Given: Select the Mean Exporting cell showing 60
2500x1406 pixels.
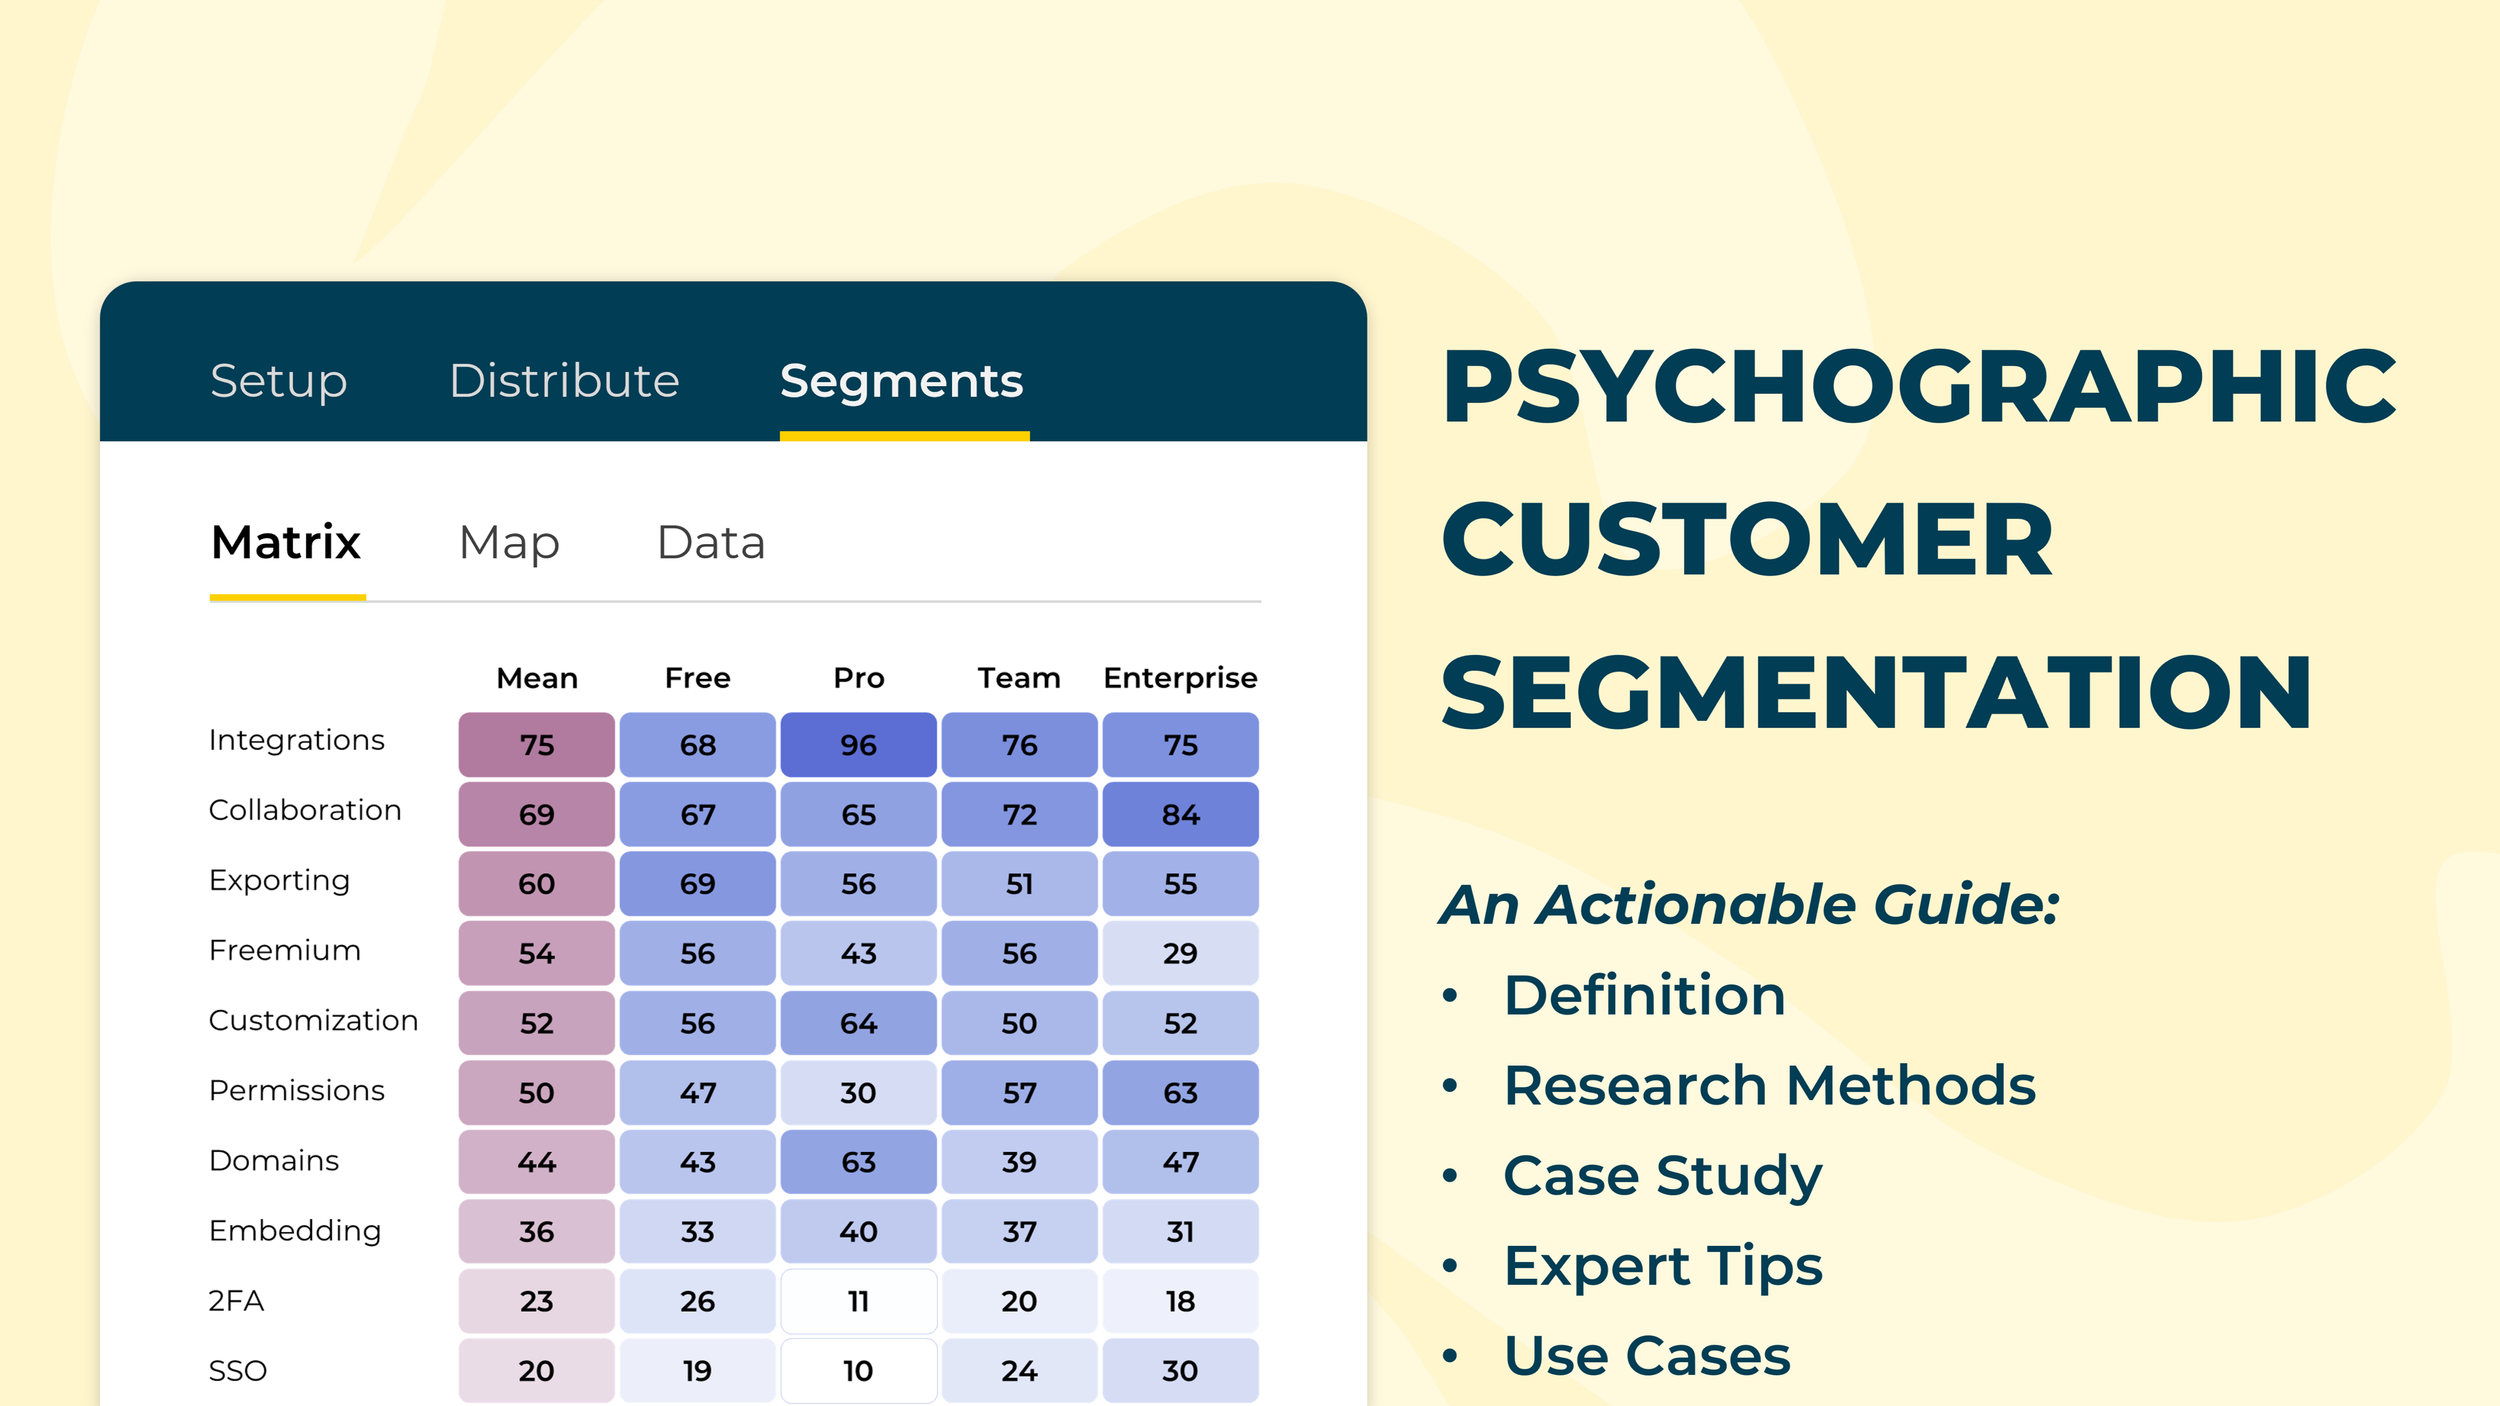Looking at the screenshot, I should 537,884.
